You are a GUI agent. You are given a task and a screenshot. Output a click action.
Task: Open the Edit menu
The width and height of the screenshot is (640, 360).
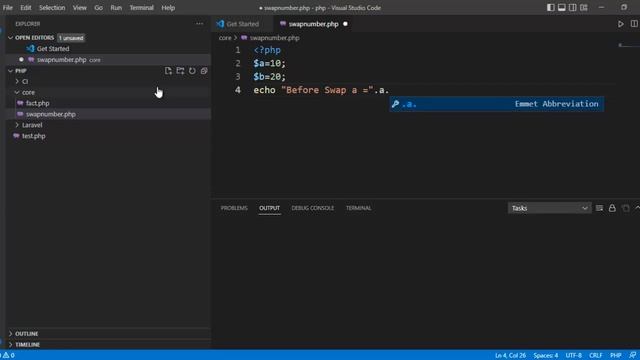[26, 8]
